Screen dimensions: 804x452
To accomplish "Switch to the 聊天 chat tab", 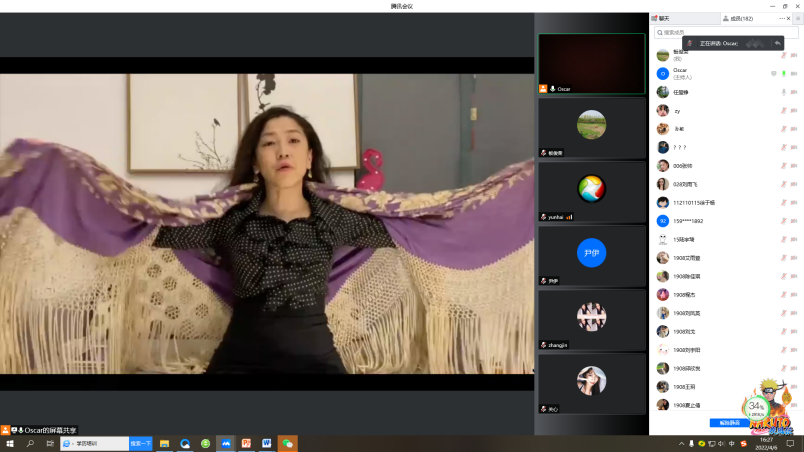I will click(x=663, y=18).
